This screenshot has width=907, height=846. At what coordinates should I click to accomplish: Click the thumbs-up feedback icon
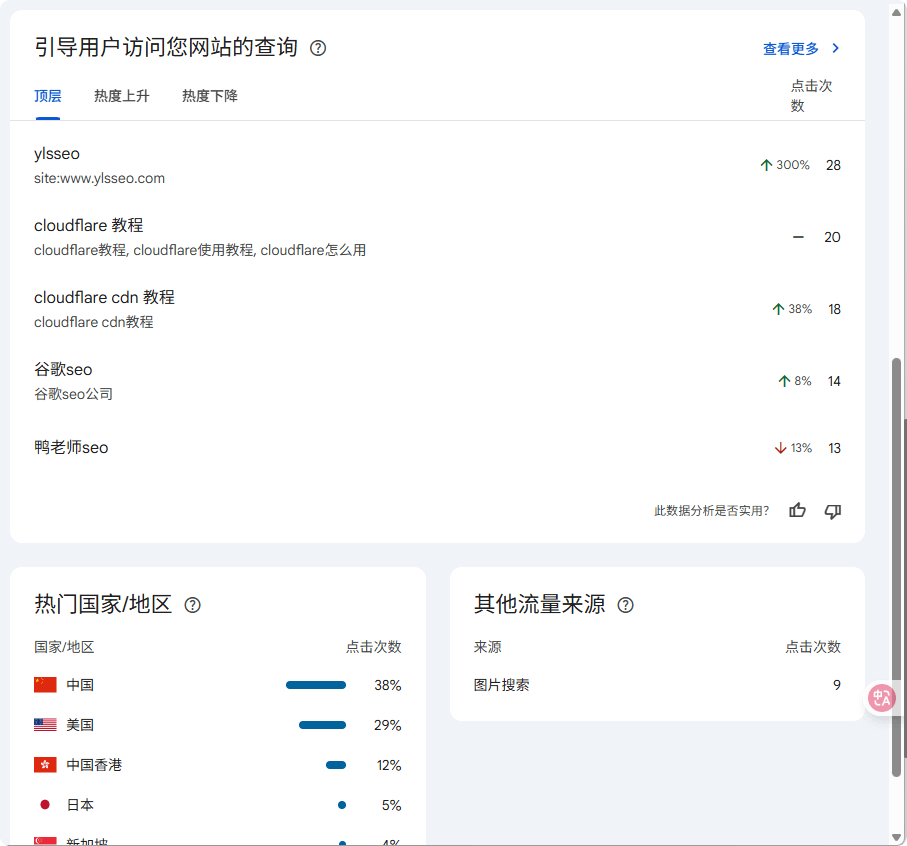[x=797, y=511]
